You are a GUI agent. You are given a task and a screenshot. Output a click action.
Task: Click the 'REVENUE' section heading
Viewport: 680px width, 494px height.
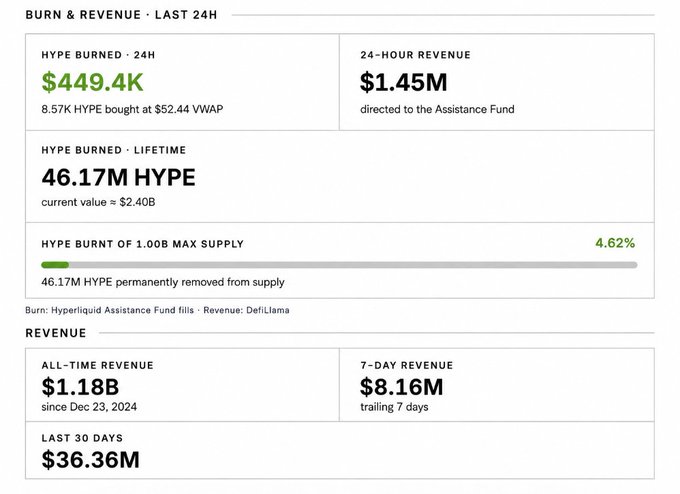point(56,333)
